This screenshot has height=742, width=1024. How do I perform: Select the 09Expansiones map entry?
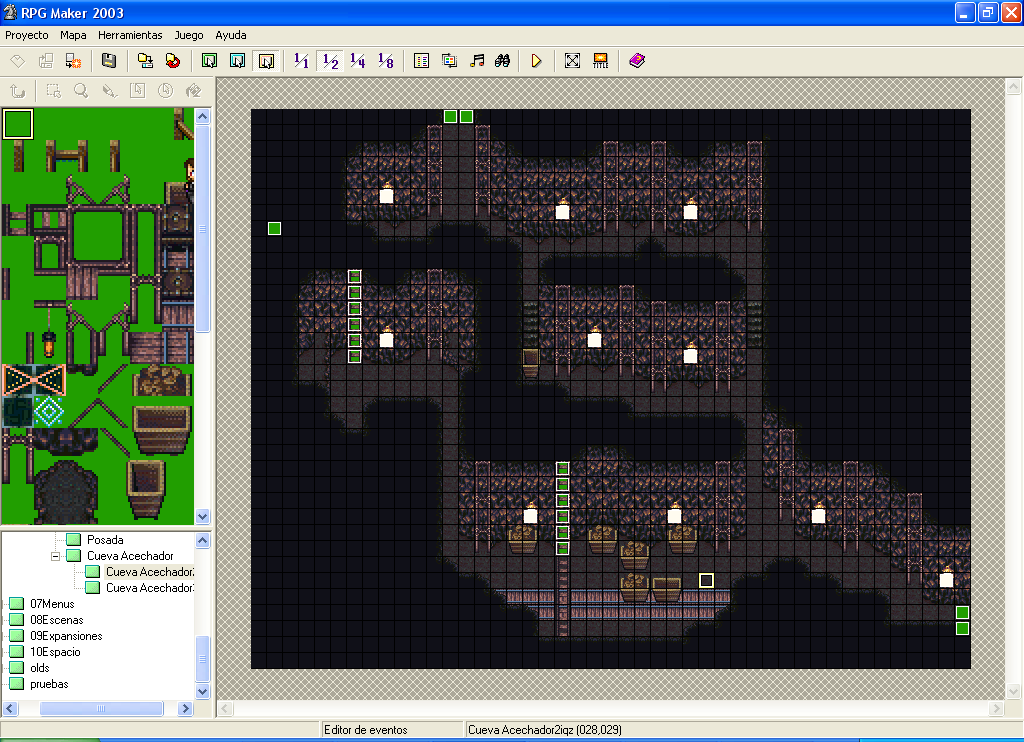[x=66, y=636]
